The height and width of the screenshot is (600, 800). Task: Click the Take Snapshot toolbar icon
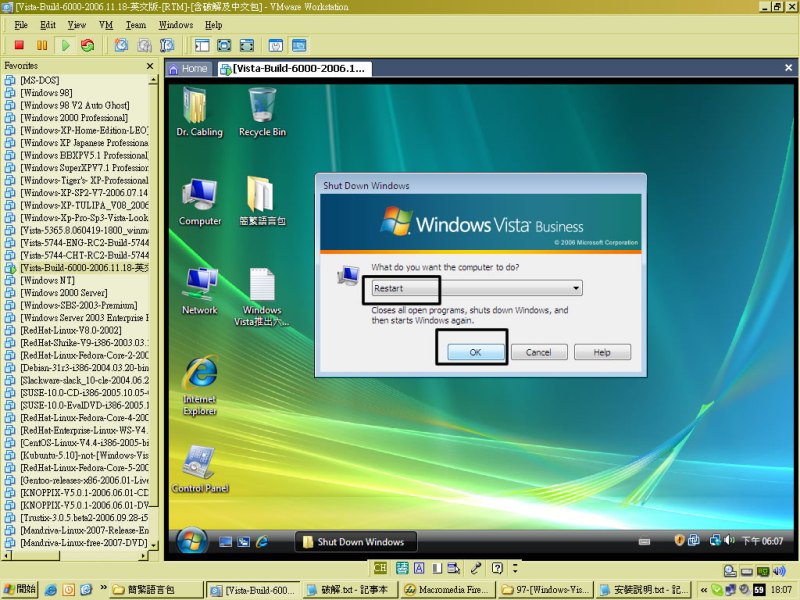121,45
